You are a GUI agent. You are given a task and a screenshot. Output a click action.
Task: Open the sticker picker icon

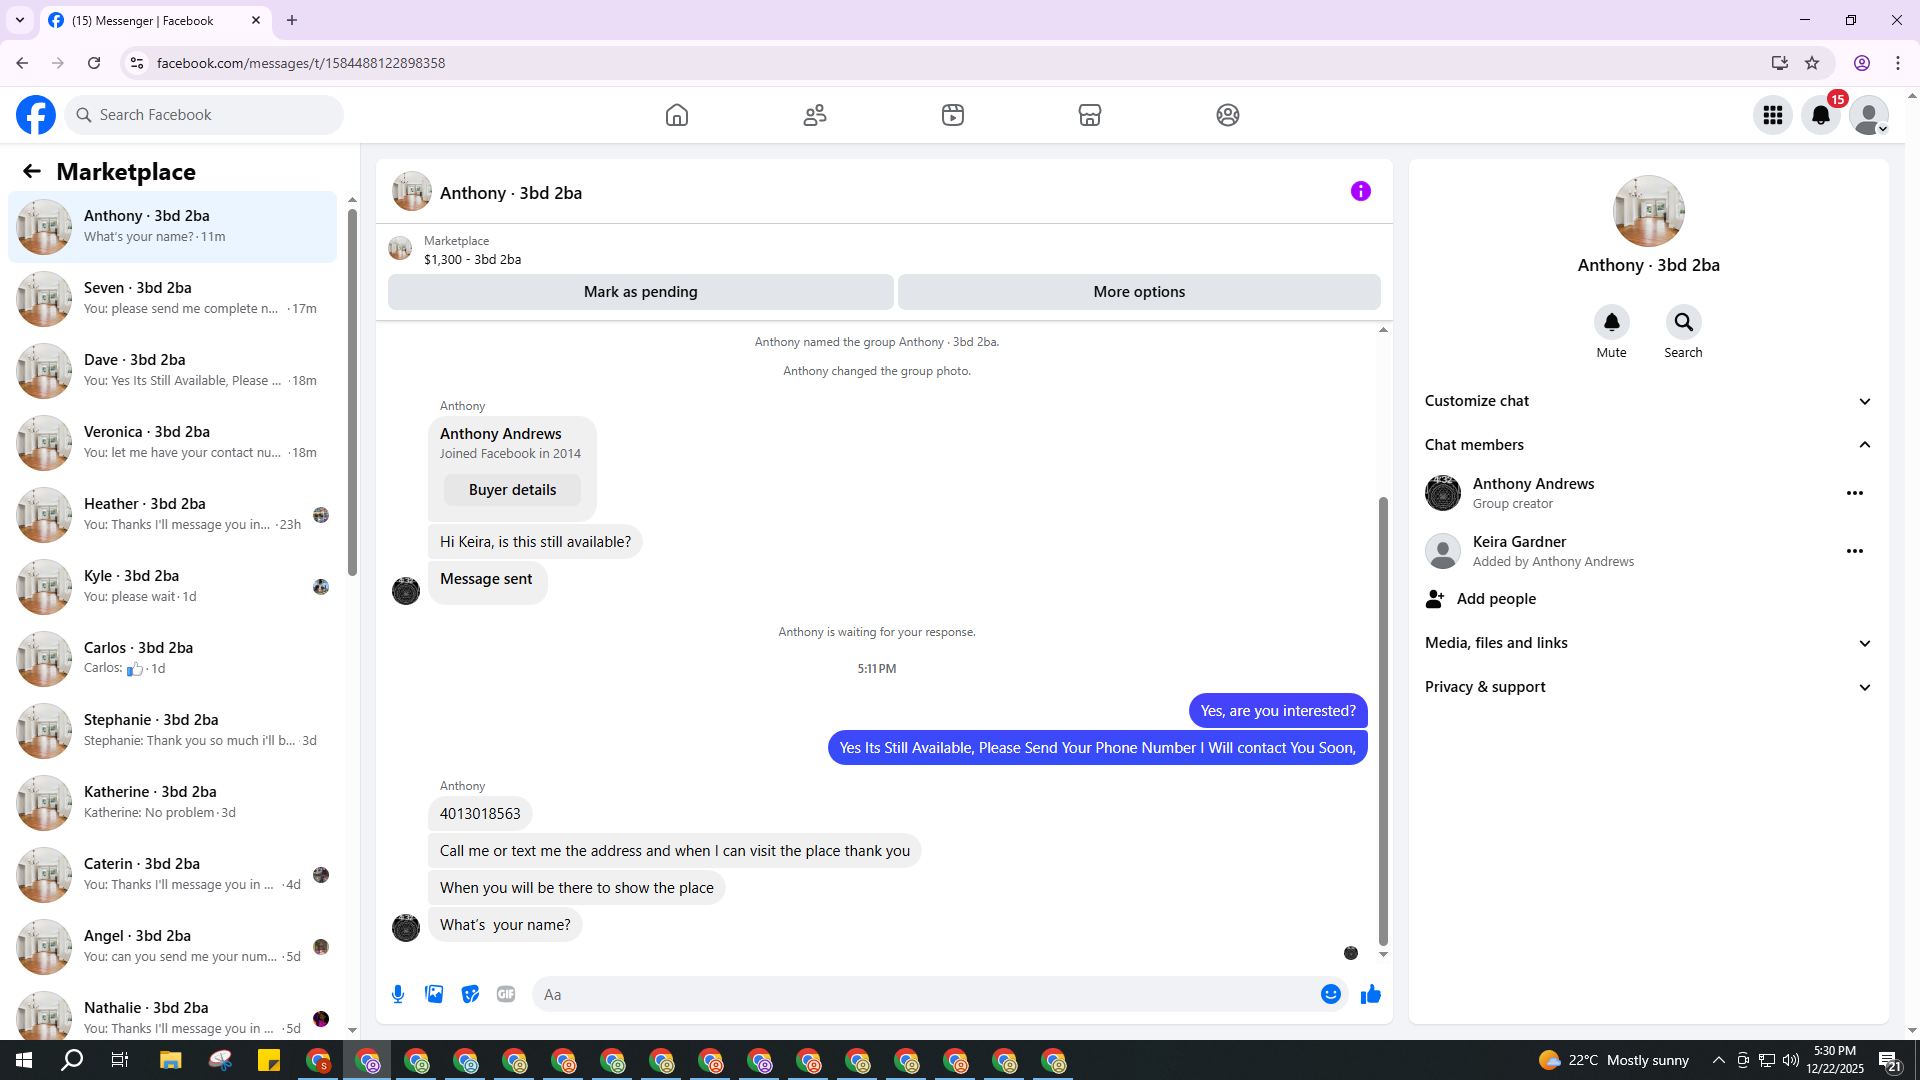click(470, 994)
